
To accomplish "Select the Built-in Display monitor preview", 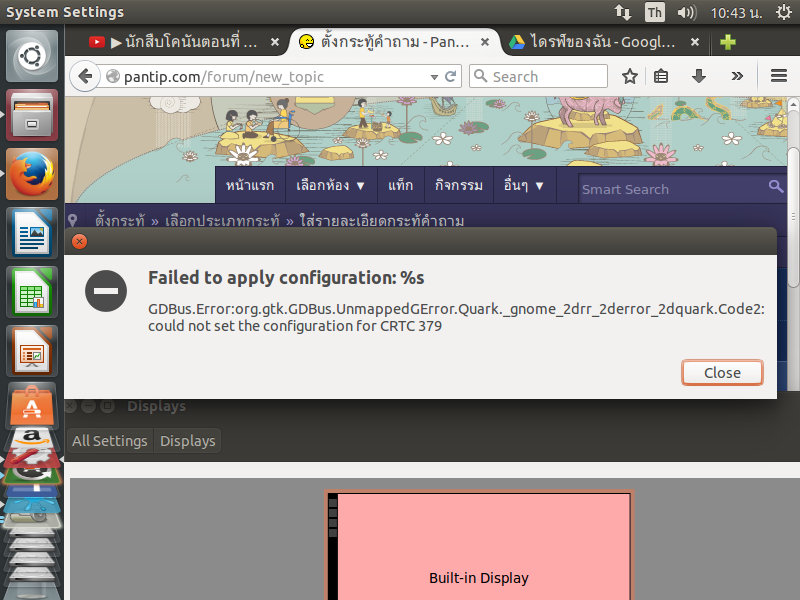I will pos(479,545).
